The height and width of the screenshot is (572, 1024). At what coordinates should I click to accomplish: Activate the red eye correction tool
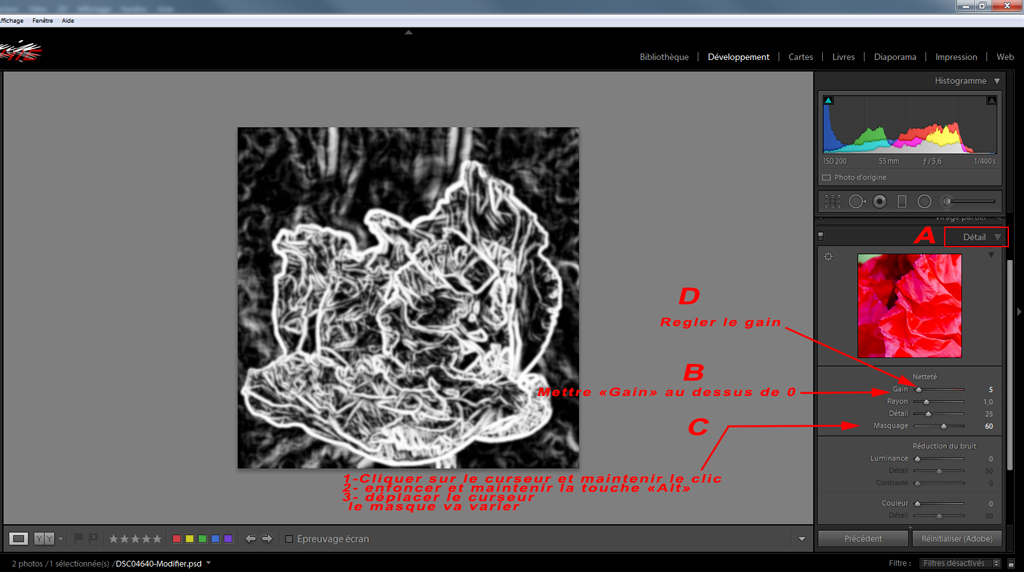[x=879, y=201]
